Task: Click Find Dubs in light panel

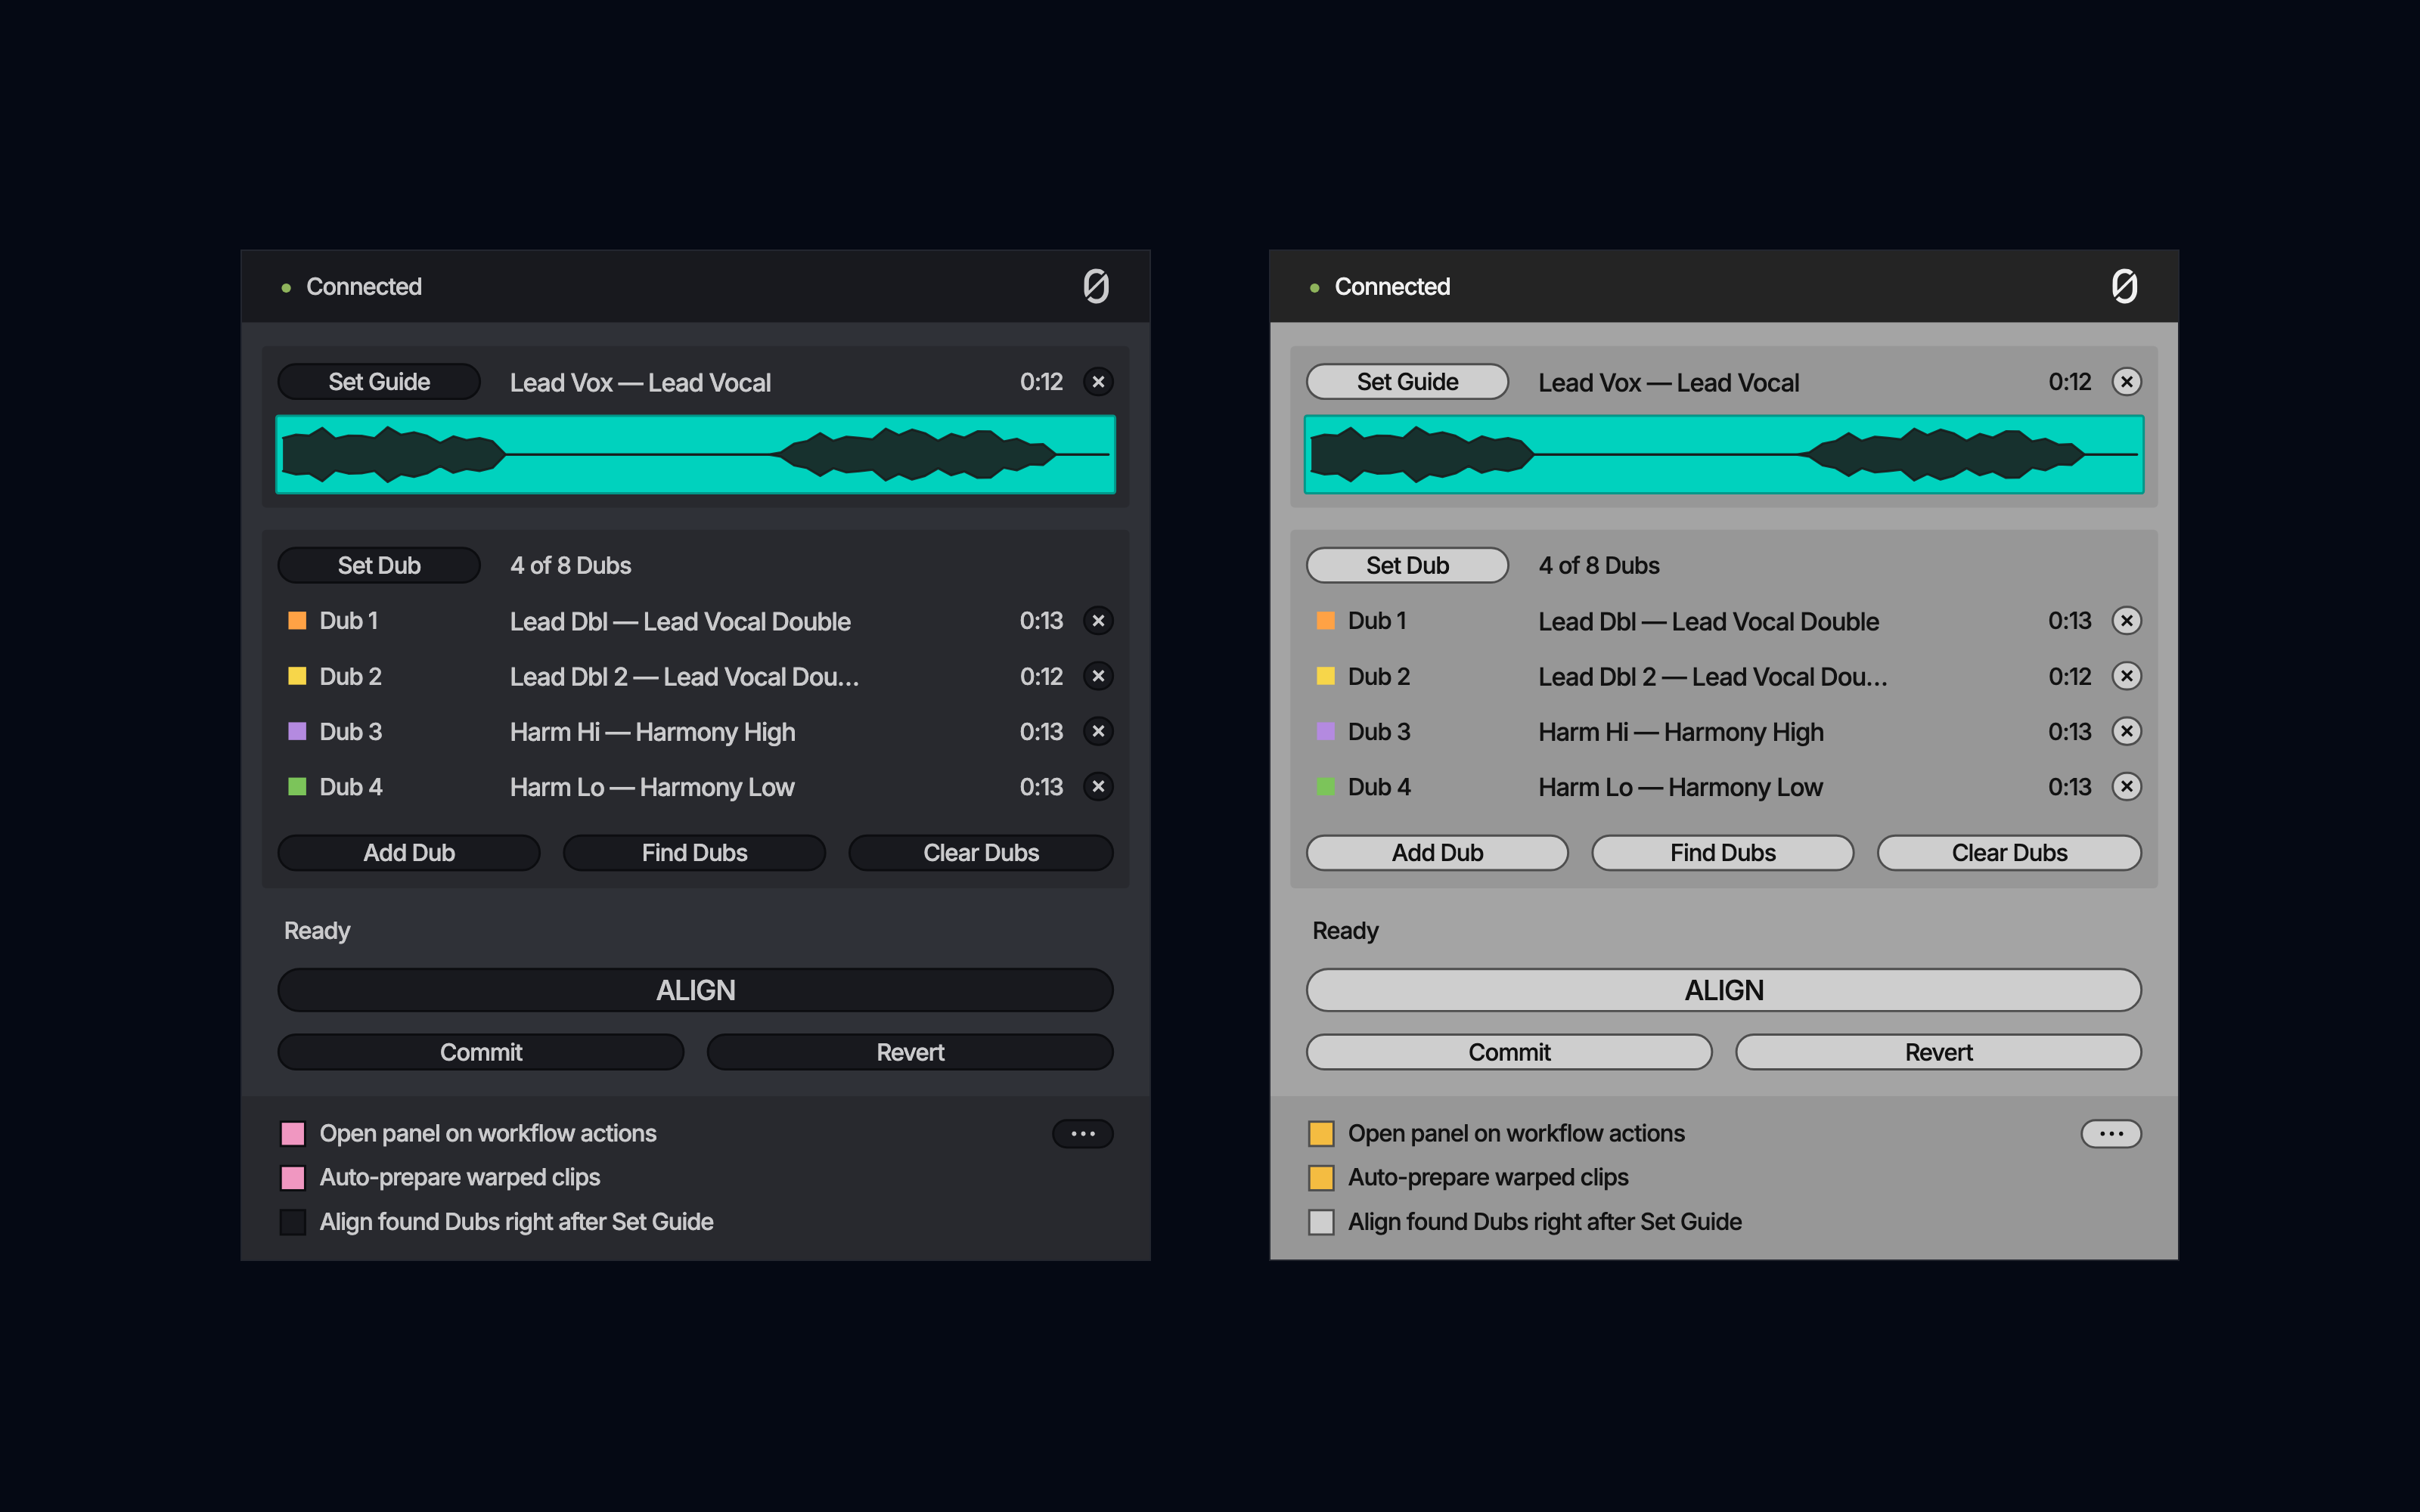Action: (1723, 853)
